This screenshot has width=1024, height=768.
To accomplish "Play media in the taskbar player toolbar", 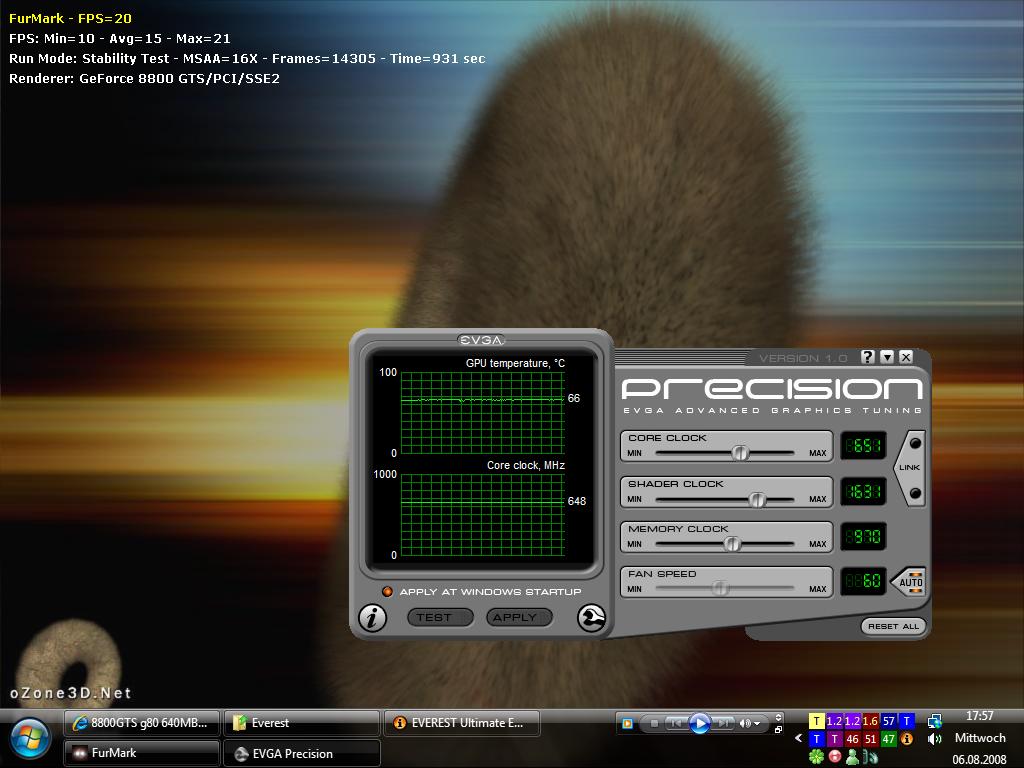I will click(x=699, y=723).
